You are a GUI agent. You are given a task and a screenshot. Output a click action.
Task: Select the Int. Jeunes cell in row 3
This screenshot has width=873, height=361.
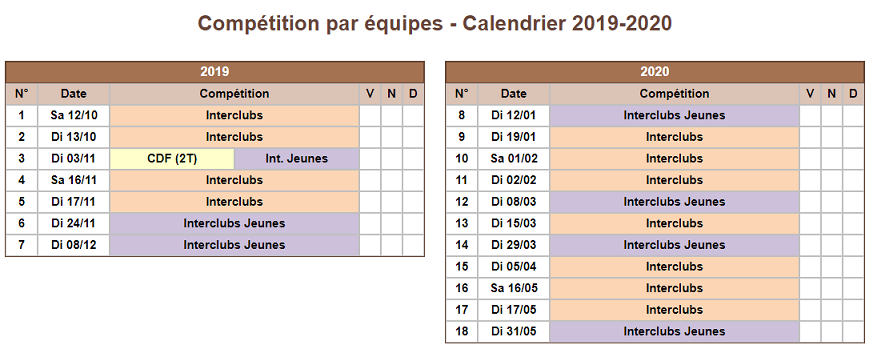pyautogui.click(x=297, y=159)
